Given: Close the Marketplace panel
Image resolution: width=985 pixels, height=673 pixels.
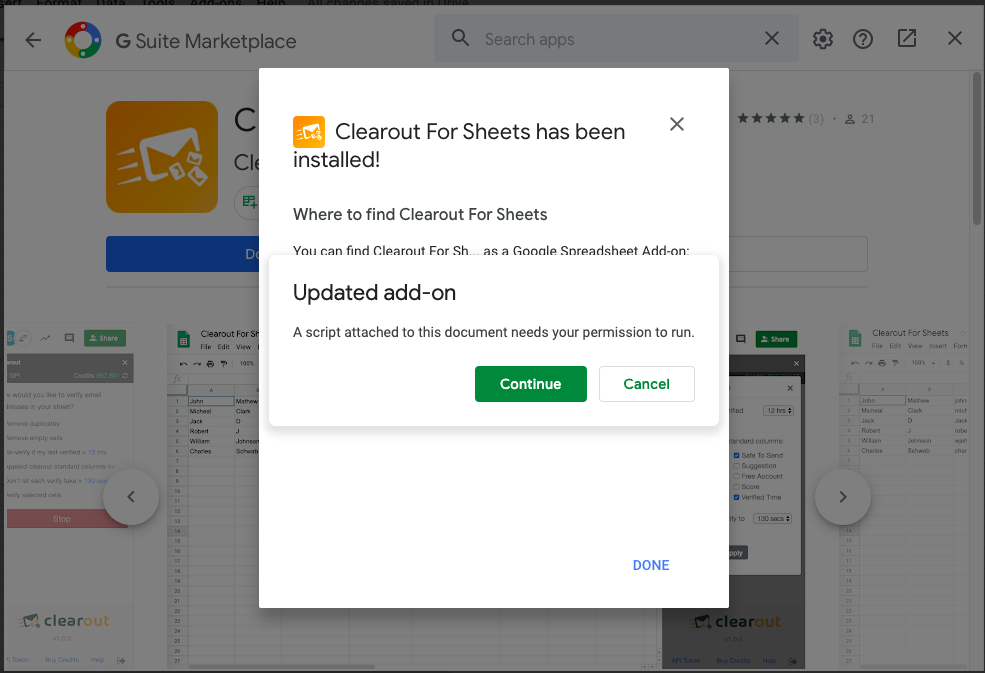Looking at the screenshot, I should pos(955,39).
